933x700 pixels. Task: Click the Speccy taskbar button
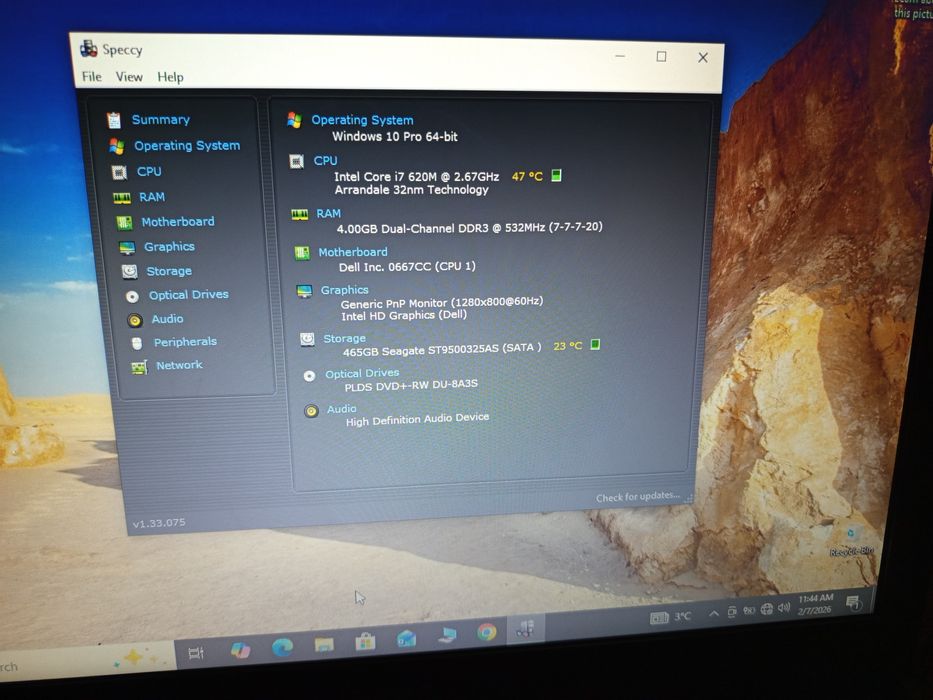tap(525, 629)
